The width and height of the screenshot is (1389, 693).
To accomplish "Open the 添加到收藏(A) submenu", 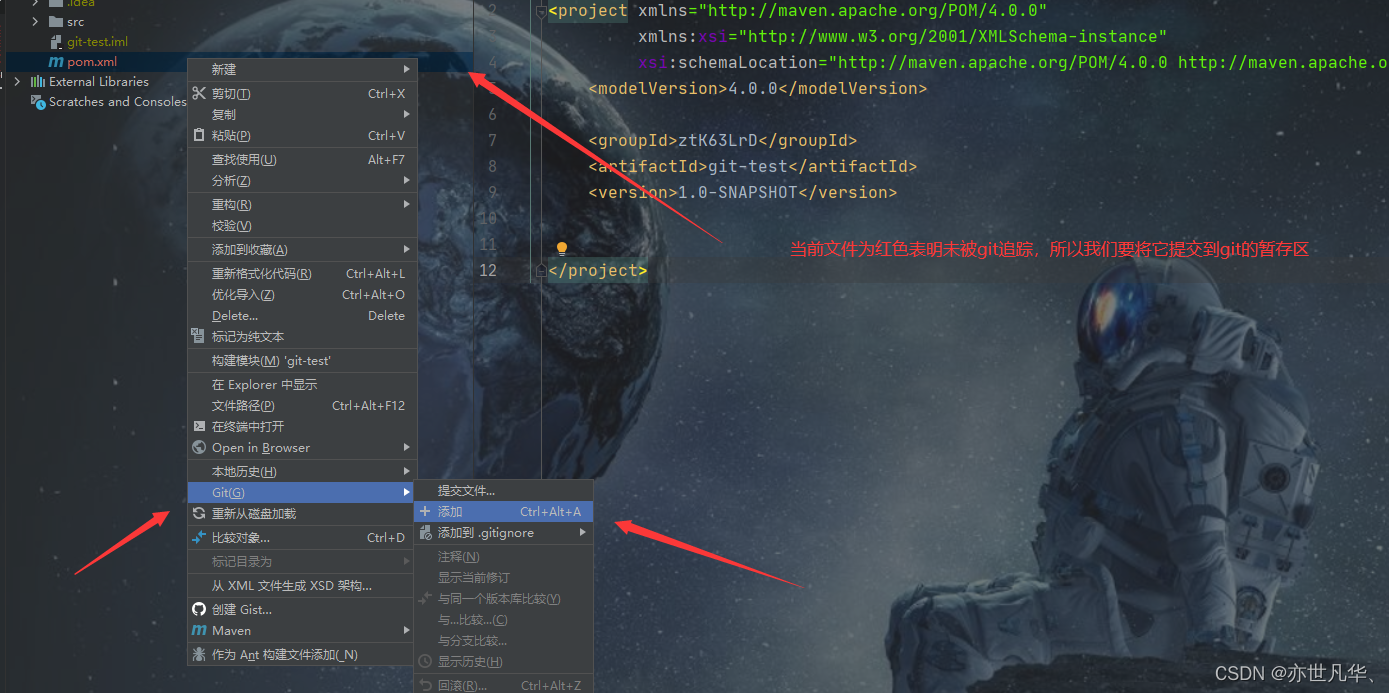I will [x=302, y=249].
